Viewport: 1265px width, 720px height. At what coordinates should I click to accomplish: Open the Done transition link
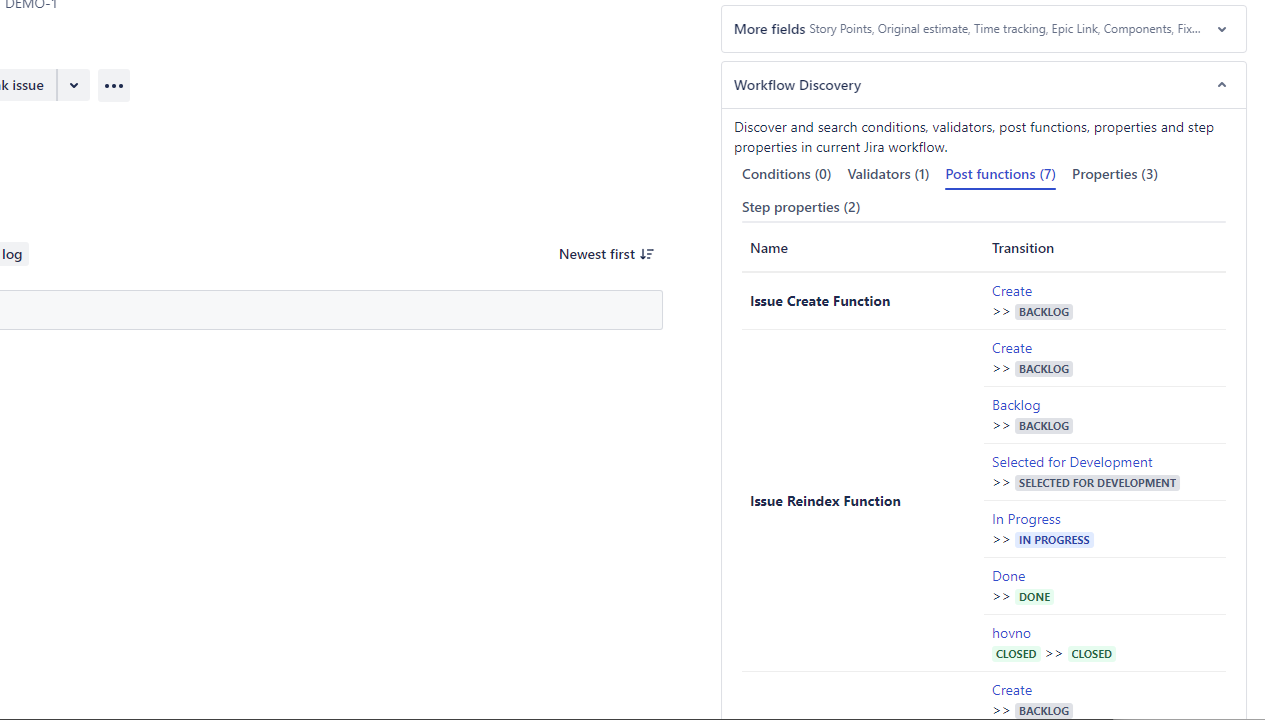[1008, 576]
